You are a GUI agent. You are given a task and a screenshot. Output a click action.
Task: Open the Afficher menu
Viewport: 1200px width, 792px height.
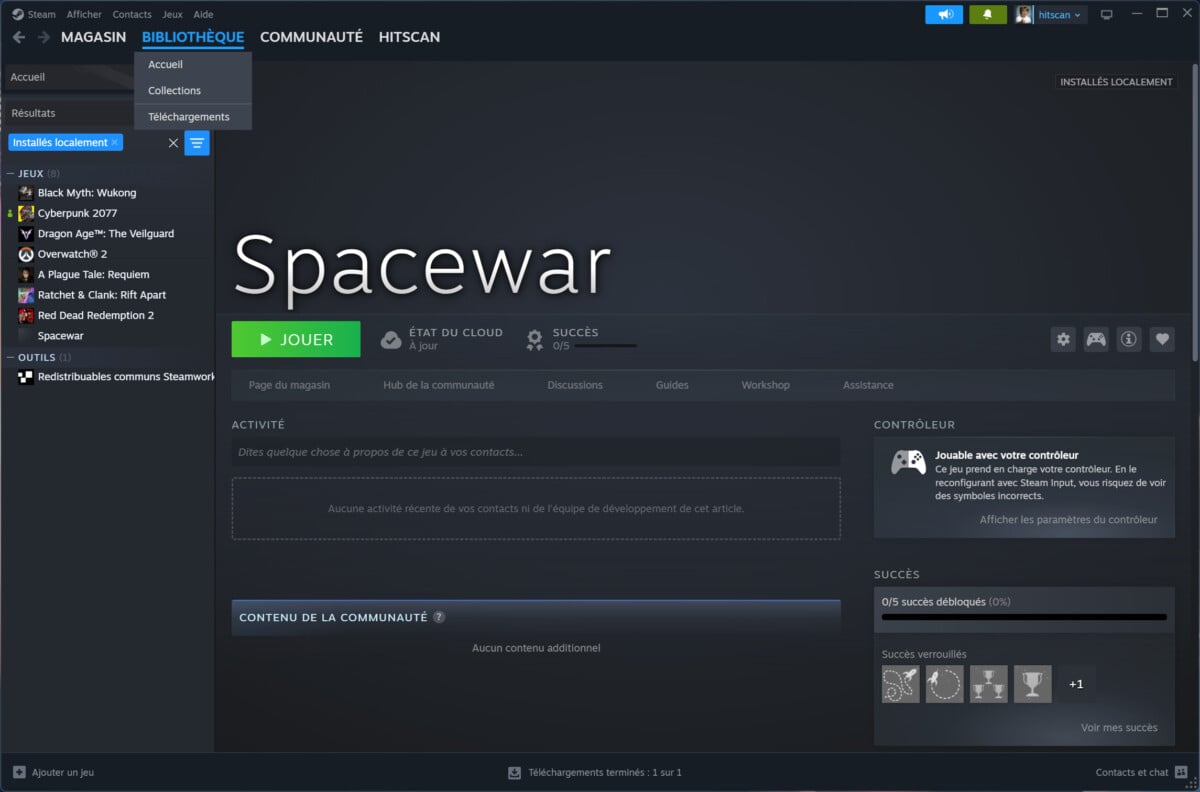[84, 15]
